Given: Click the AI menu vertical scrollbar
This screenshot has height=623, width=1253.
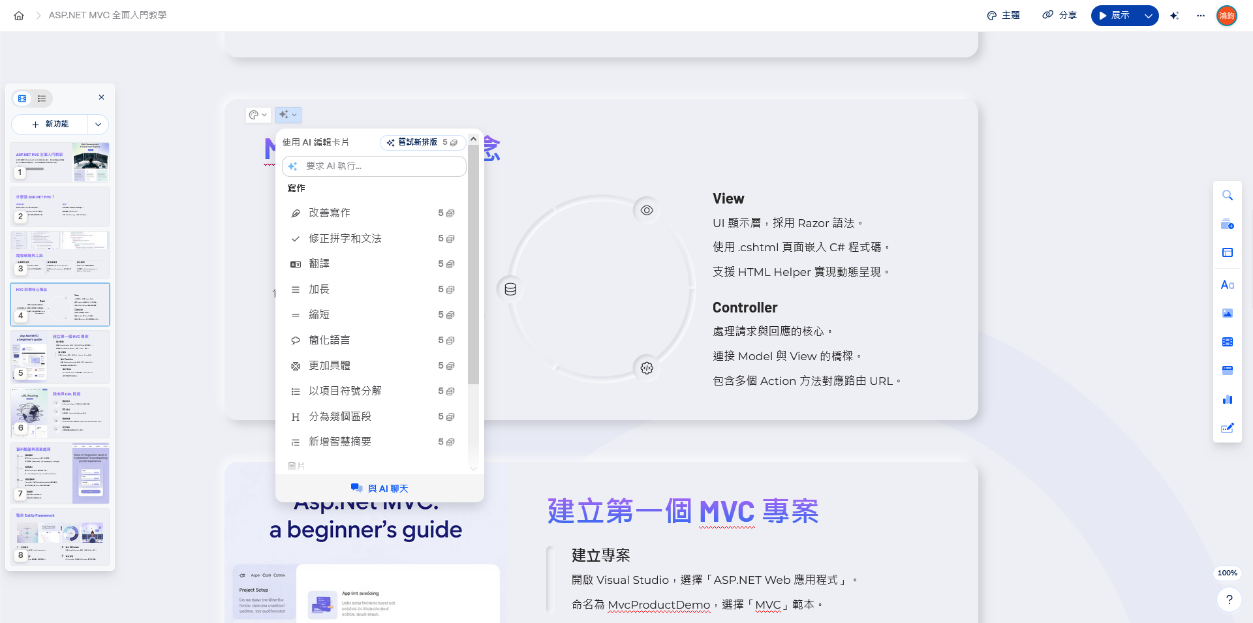Looking at the screenshot, I should pos(474,265).
